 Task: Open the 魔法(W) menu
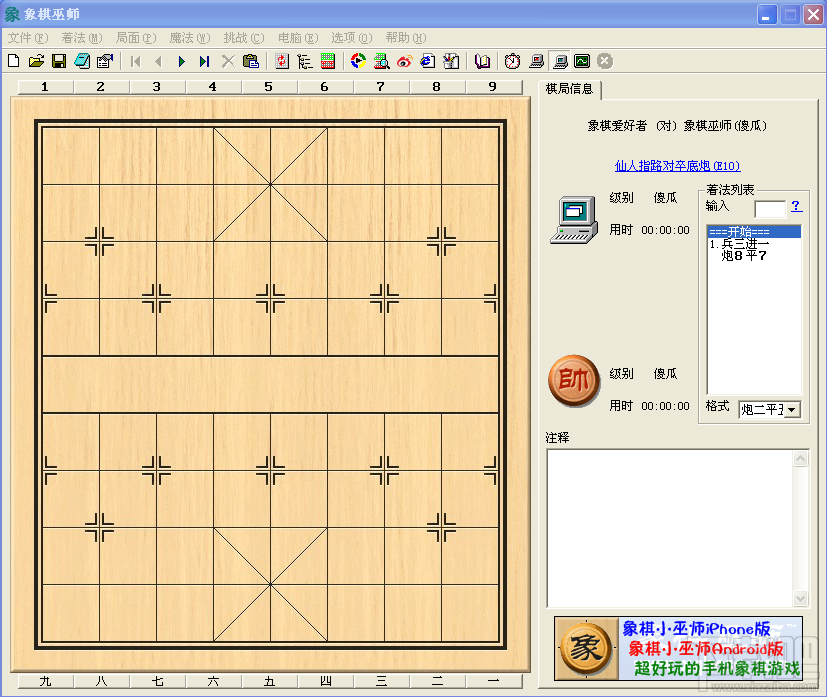pyautogui.click(x=190, y=38)
